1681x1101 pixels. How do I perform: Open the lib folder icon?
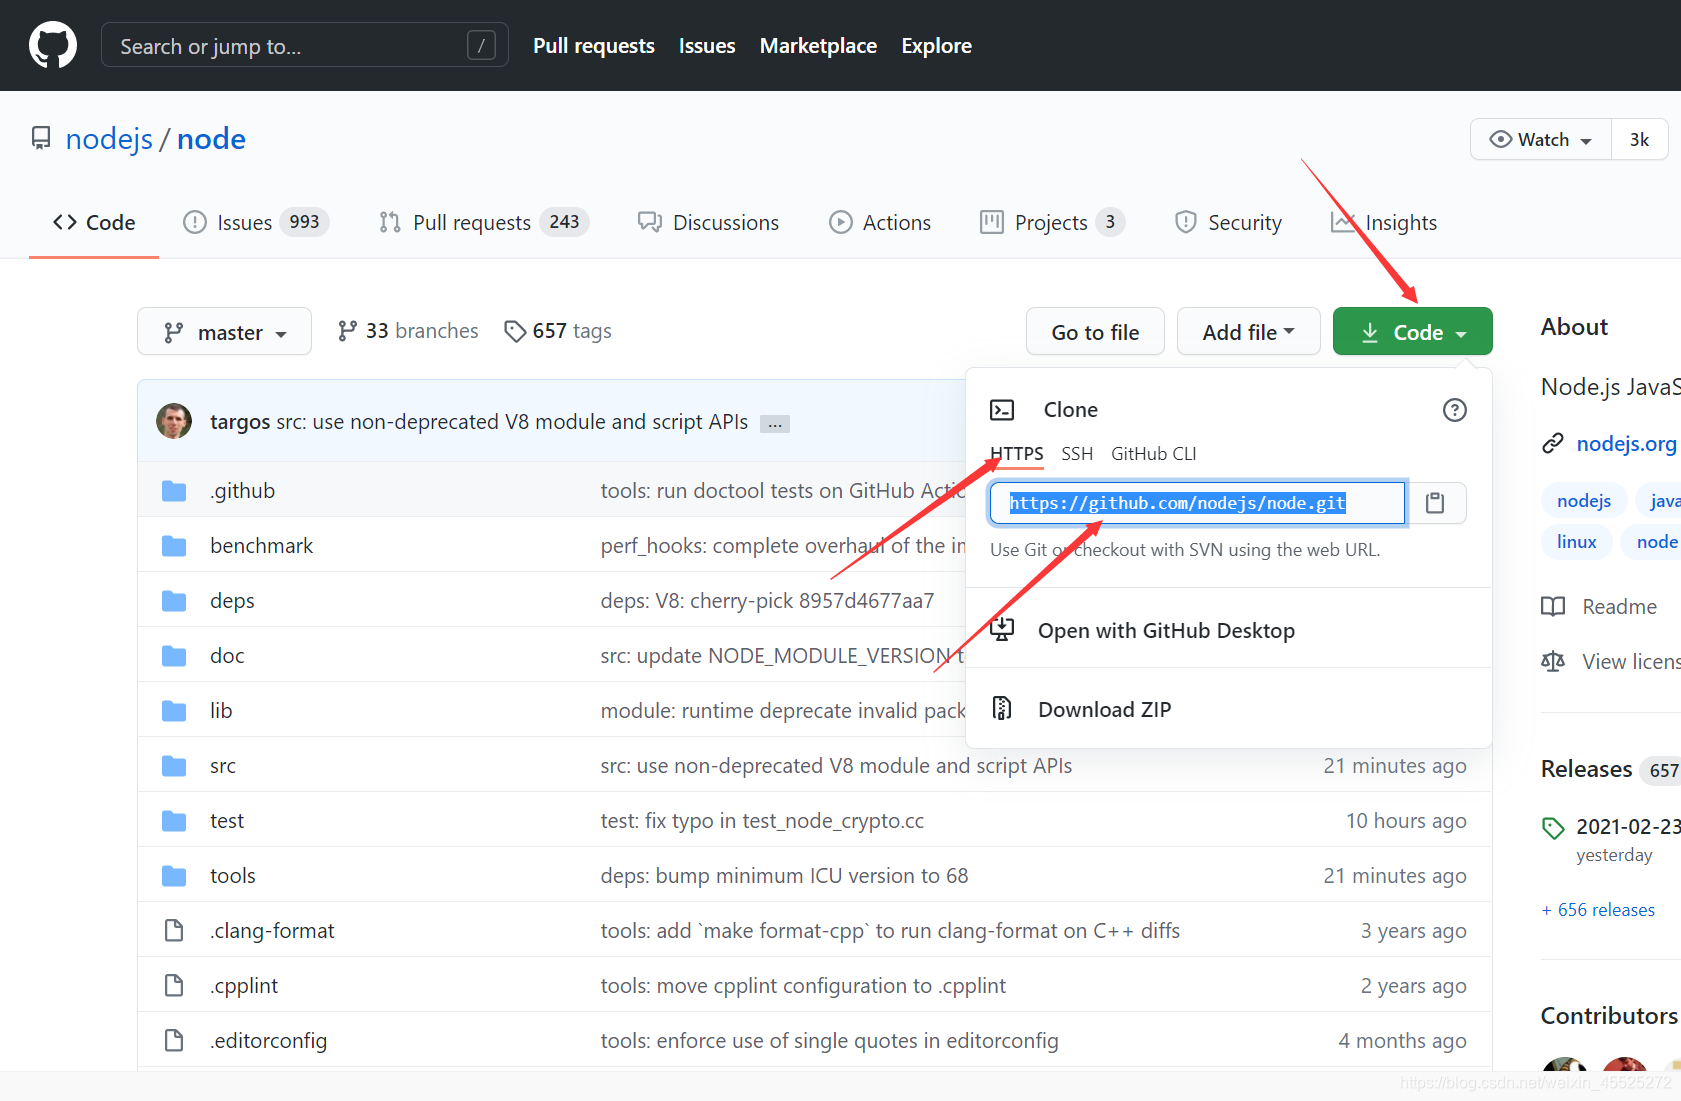tap(174, 711)
